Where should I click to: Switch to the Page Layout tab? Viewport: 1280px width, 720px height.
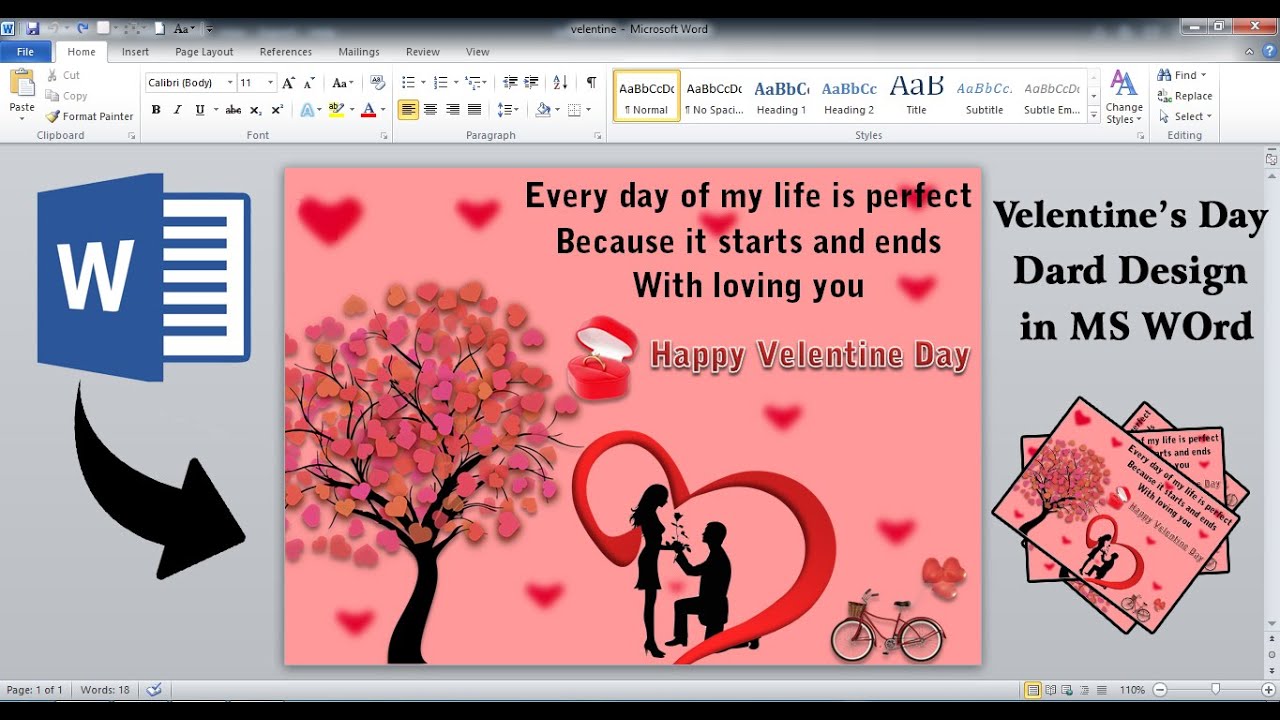pyautogui.click(x=204, y=52)
